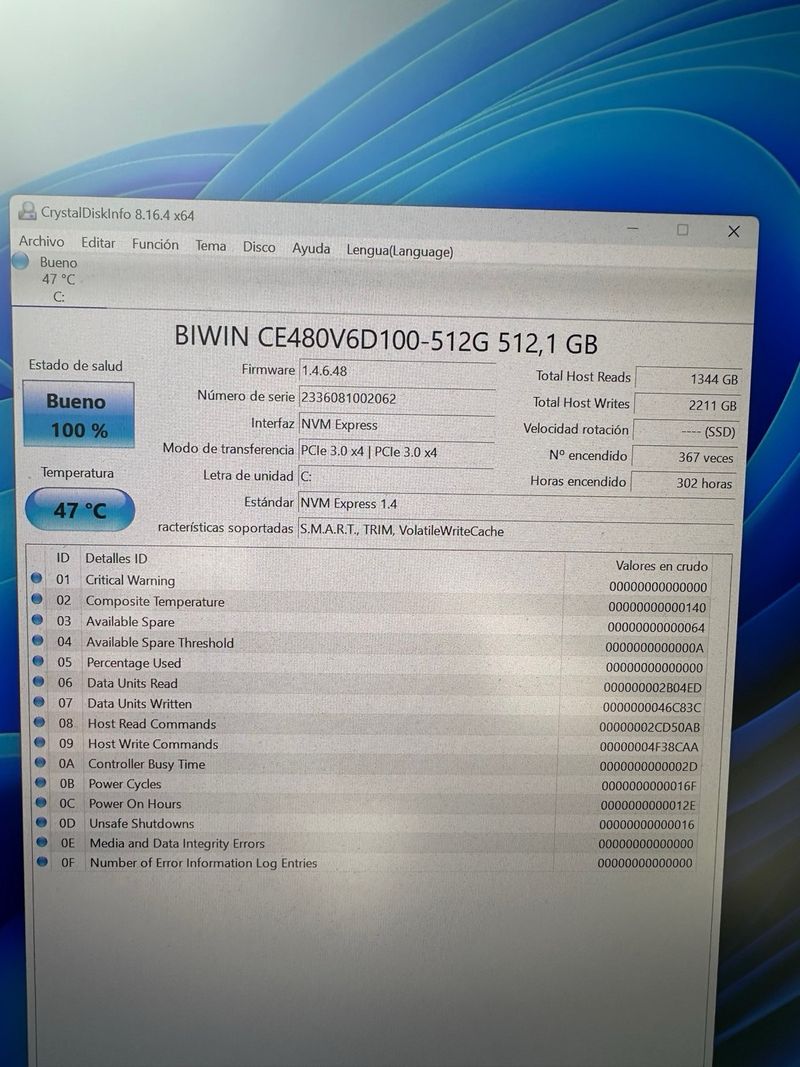Click the blue status dot for Data Units Read

pyautogui.click(x=39, y=681)
